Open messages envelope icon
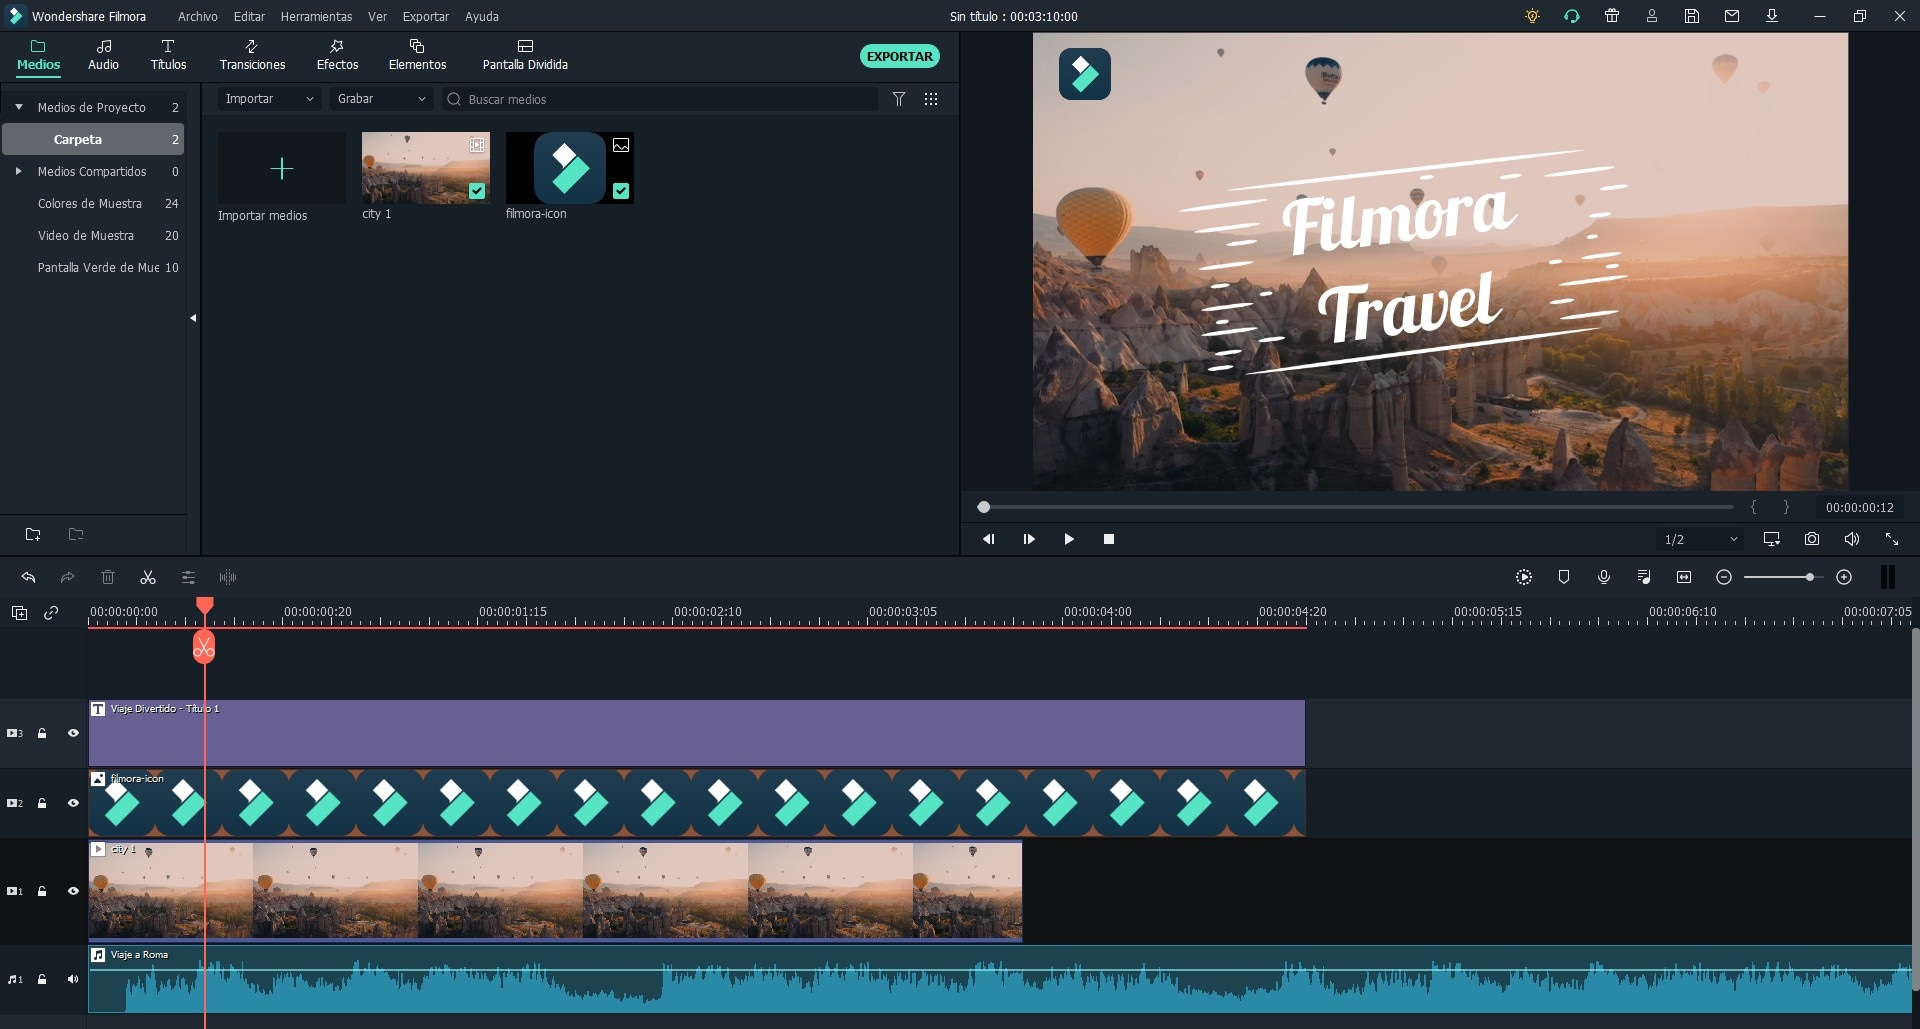 pyautogui.click(x=1732, y=16)
